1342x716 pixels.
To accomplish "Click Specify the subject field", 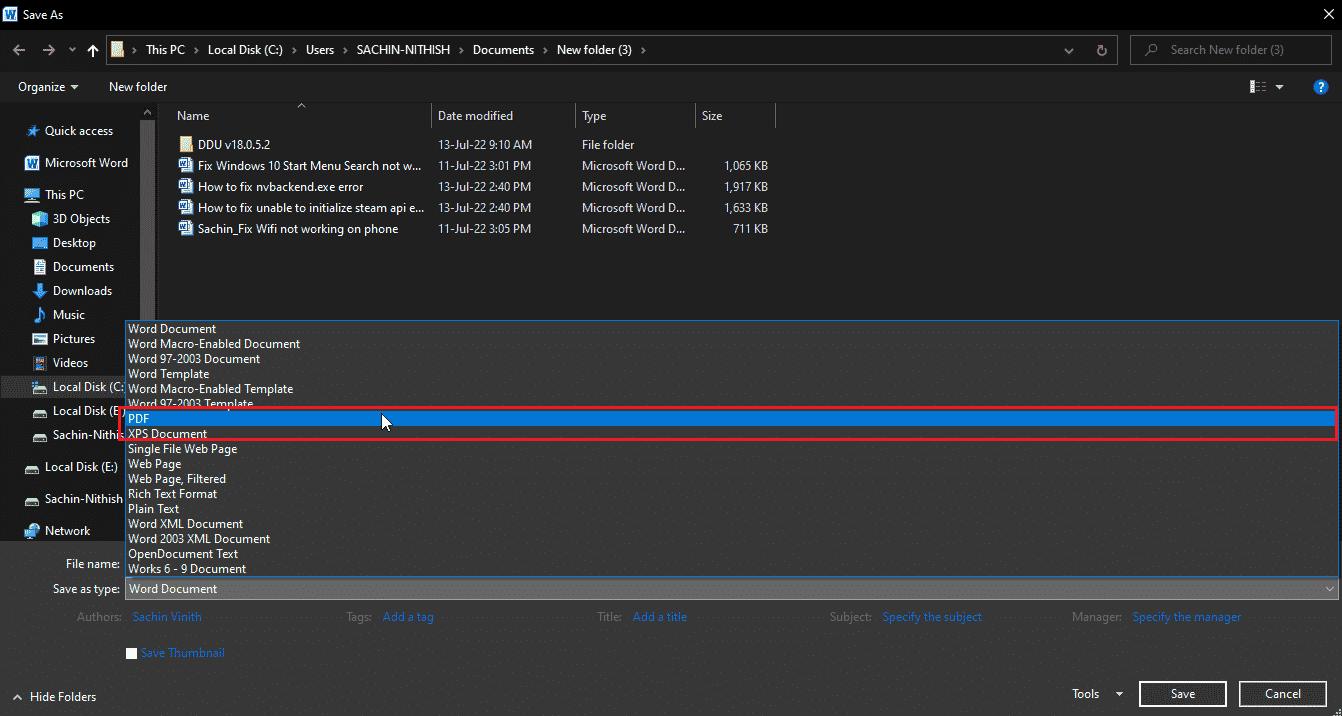I will [932, 617].
